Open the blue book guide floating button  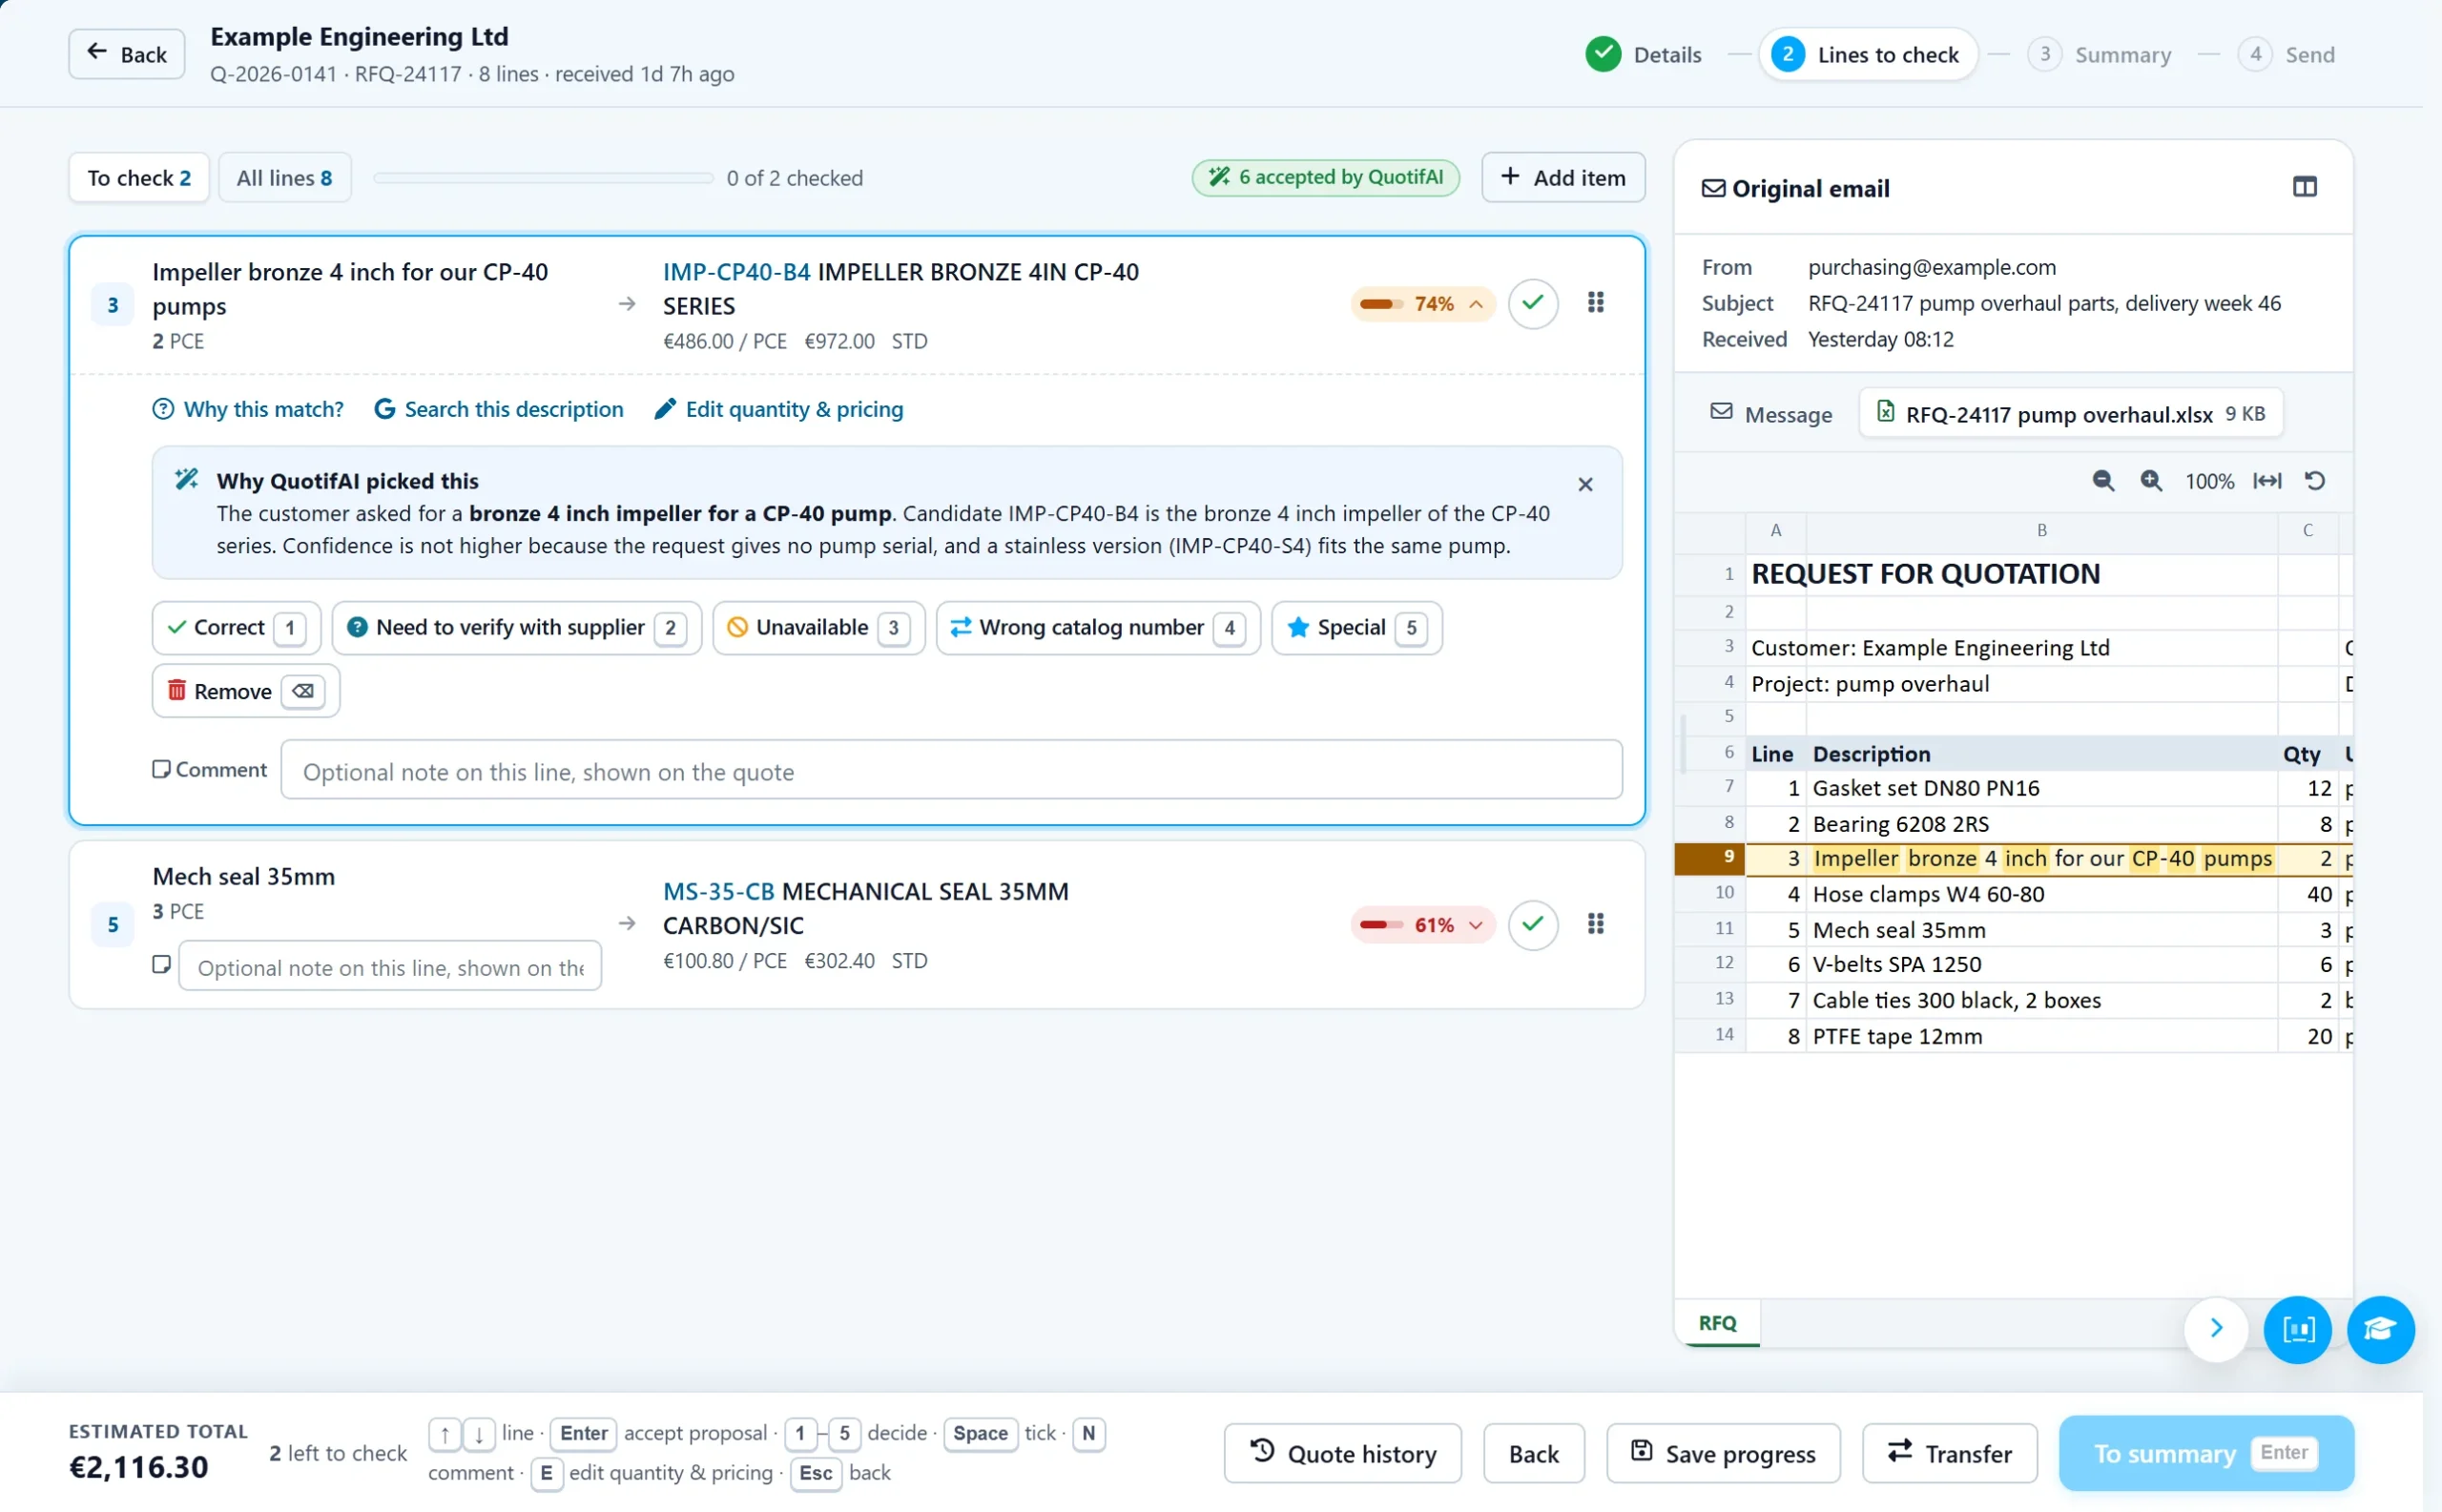[2297, 1329]
